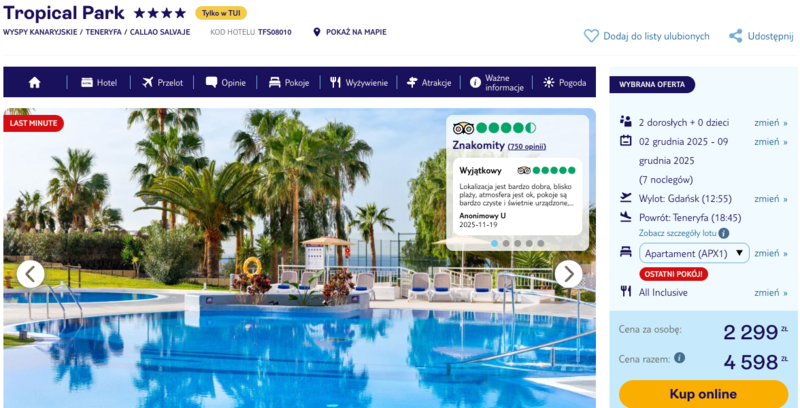
Task: Click the map pin icon Pokaż na mapie
Action: [317, 32]
